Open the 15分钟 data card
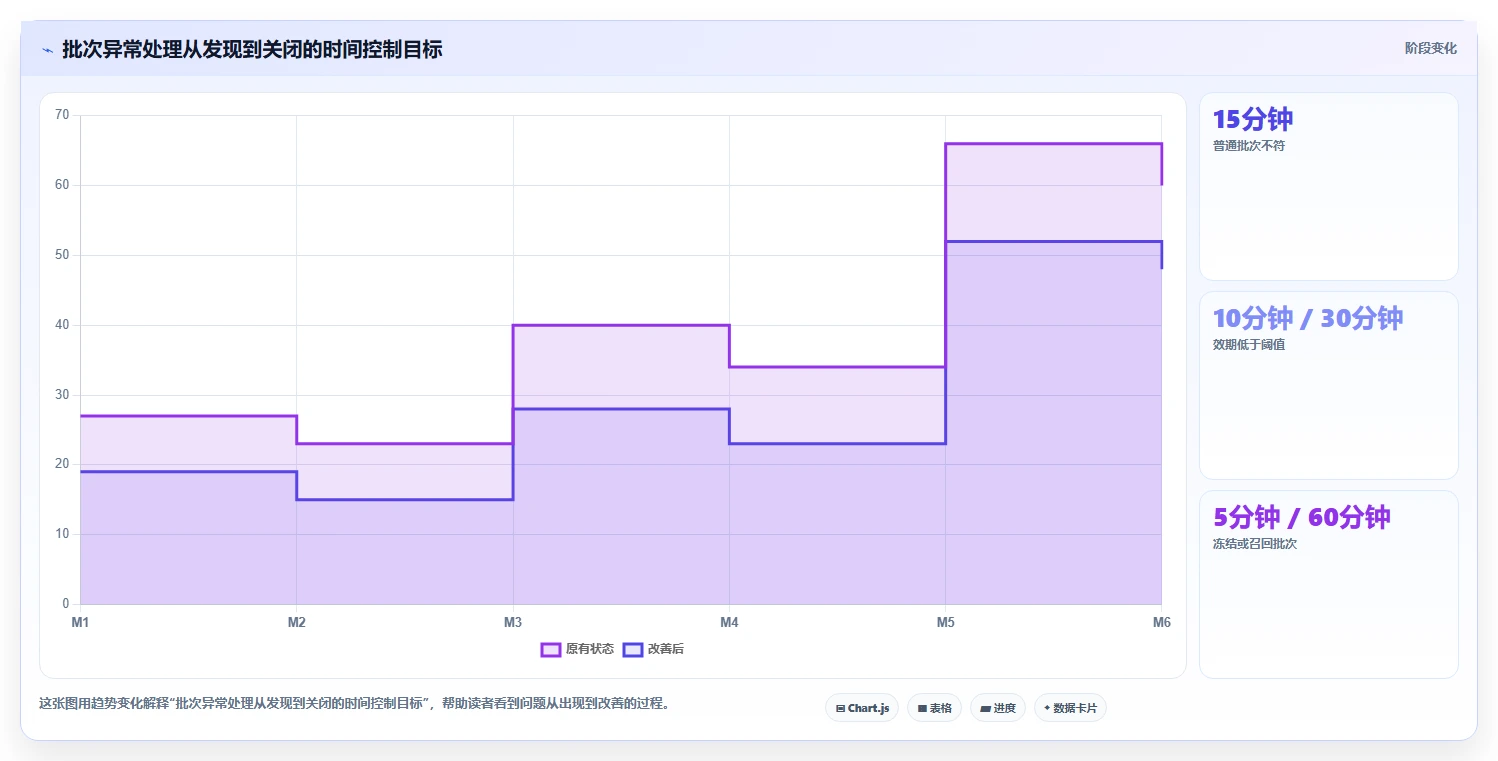This screenshot has width=1498, height=761. (1329, 186)
